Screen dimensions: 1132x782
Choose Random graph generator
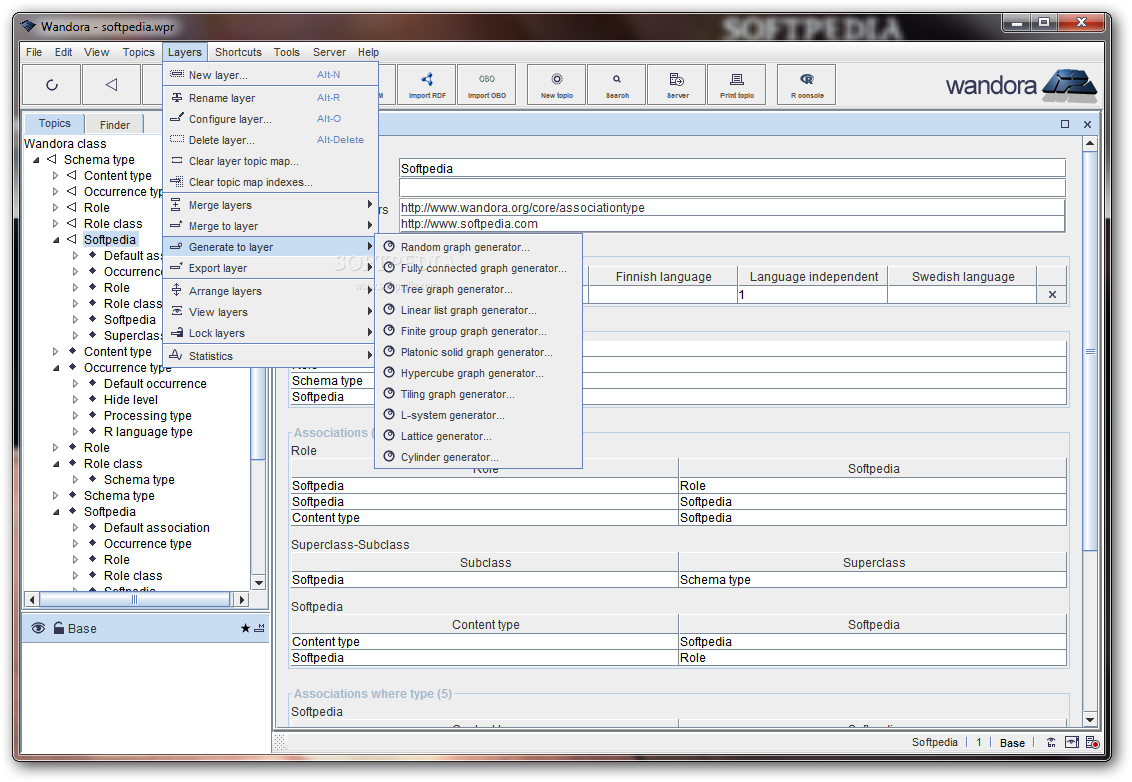[x=479, y=247]
